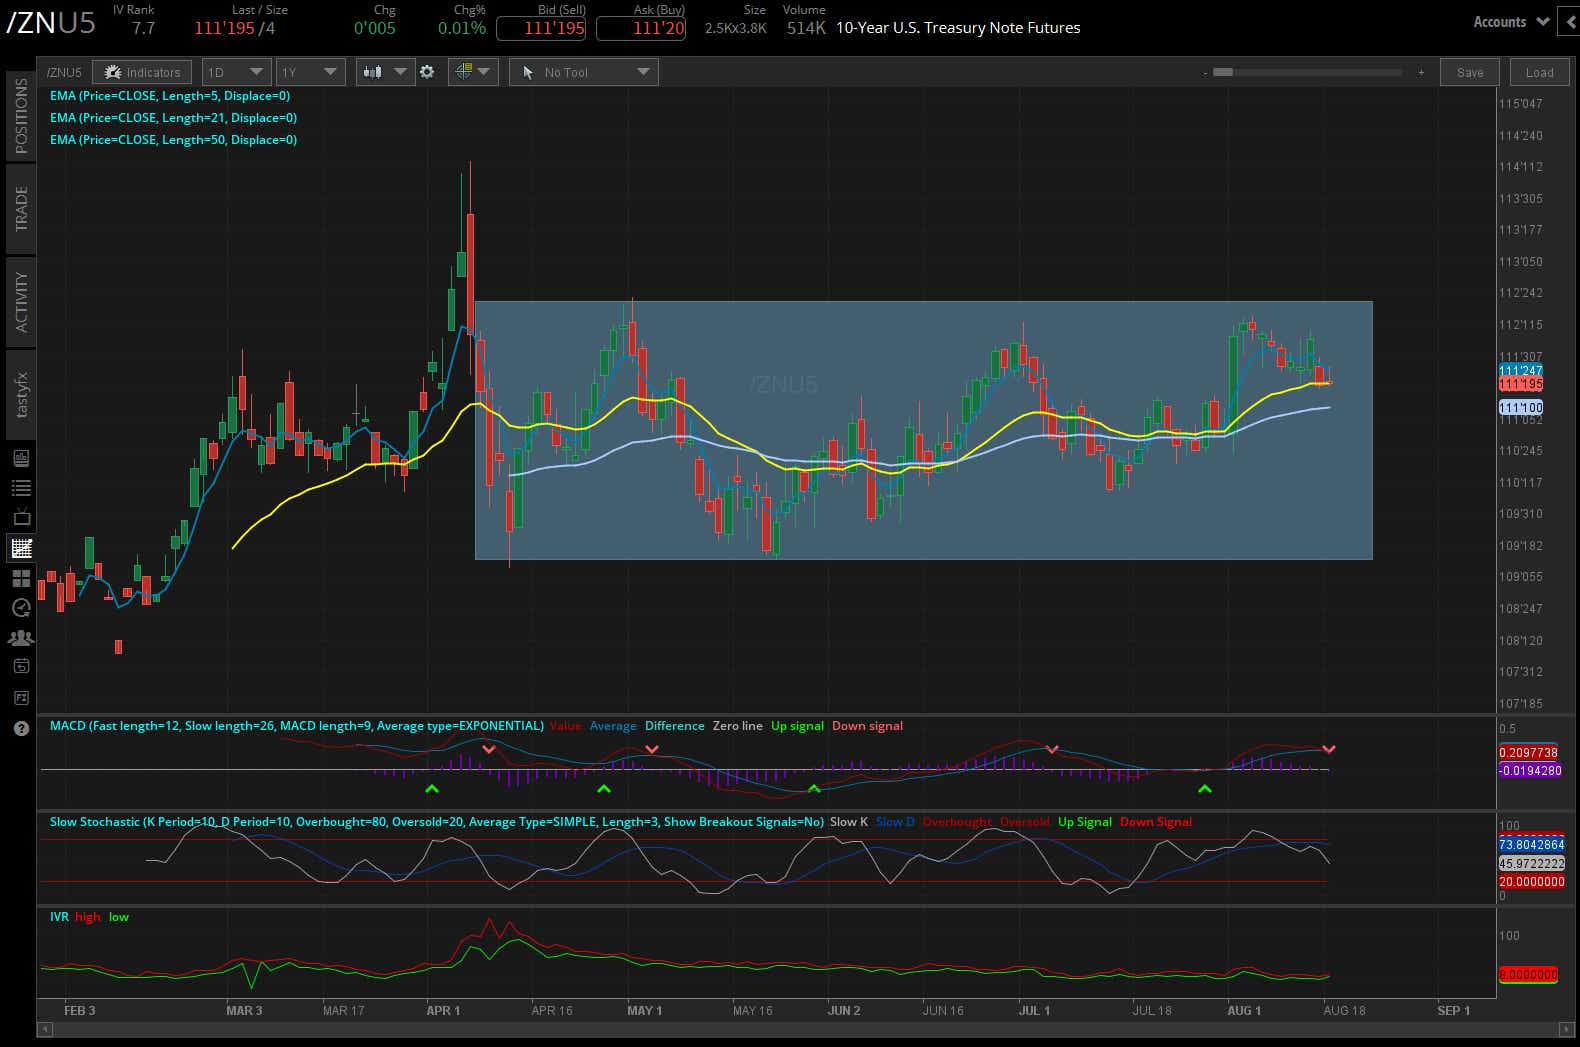The height and width of the screenshot is (1047, 1580).
Task: Click the MACD study label
Action: tap(297, 726)
